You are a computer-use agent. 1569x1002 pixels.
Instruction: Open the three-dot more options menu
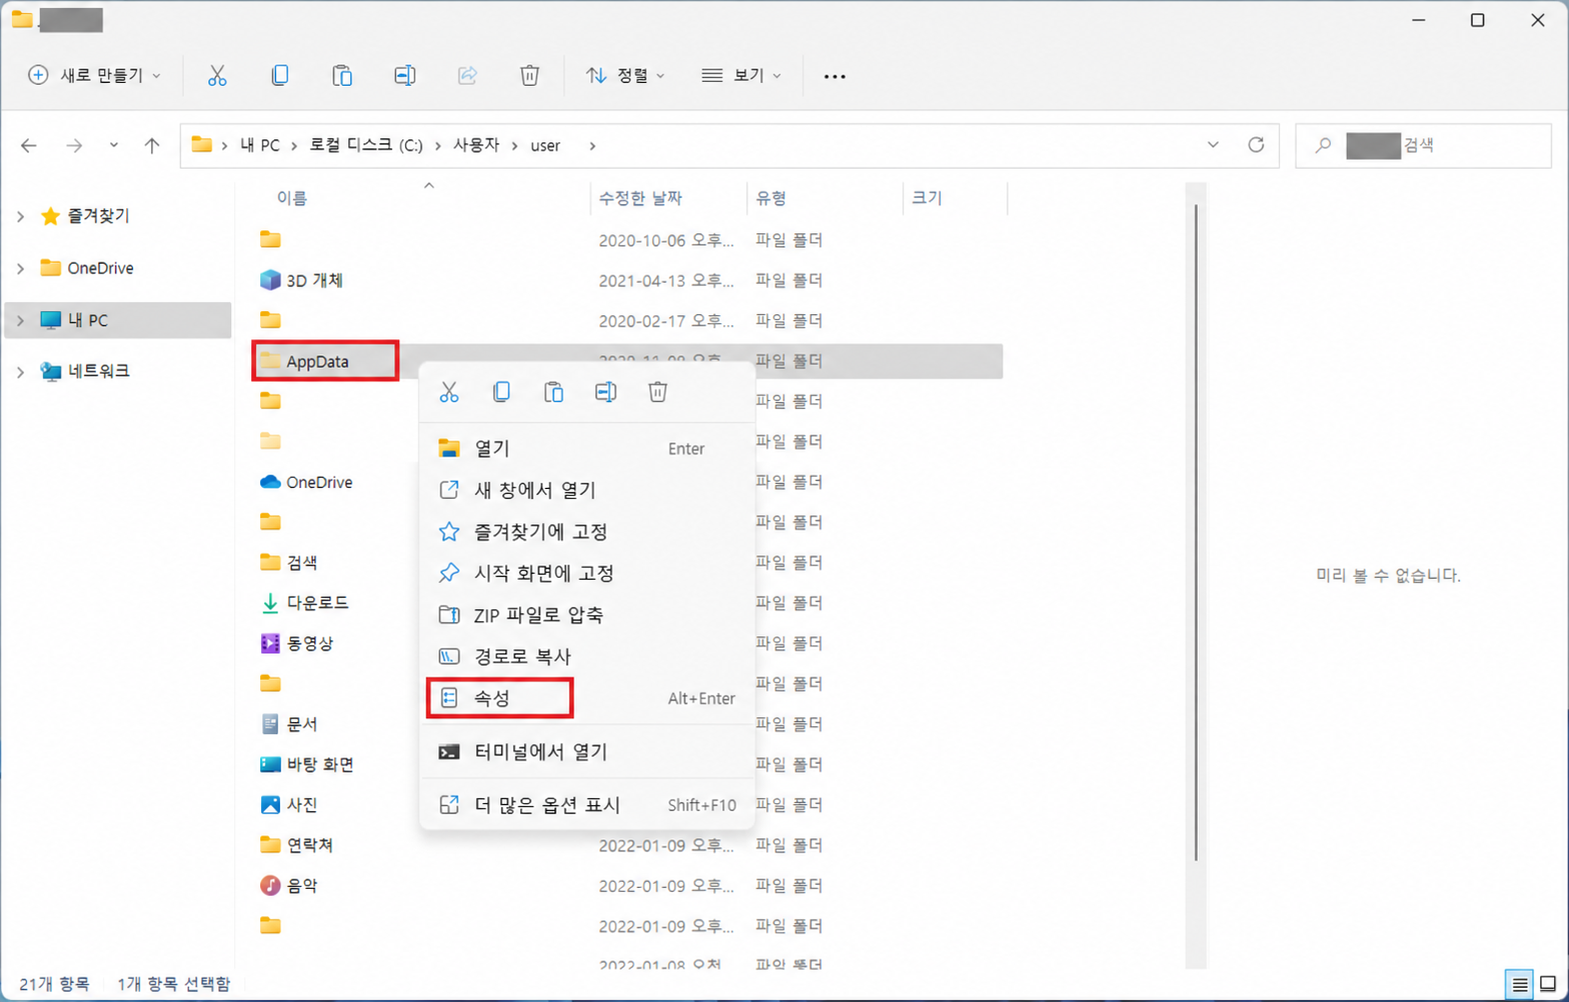pyautogui.click(x=835, y=76)
